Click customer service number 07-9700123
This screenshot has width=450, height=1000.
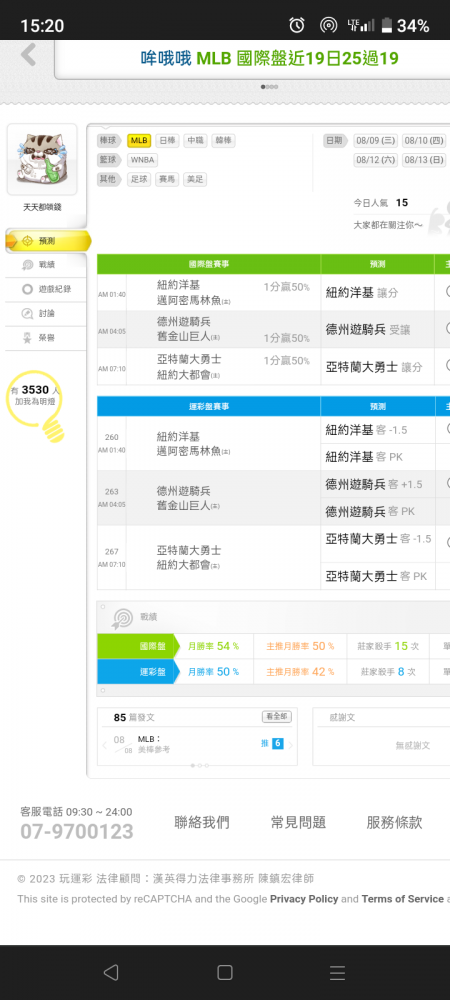77,832
